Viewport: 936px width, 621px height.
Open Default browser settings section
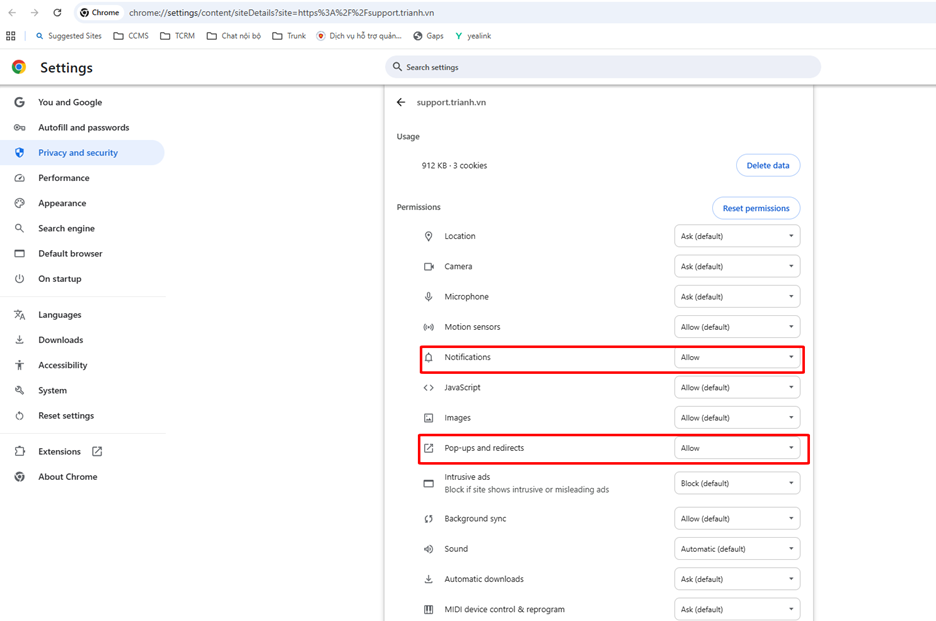point(82,254)
